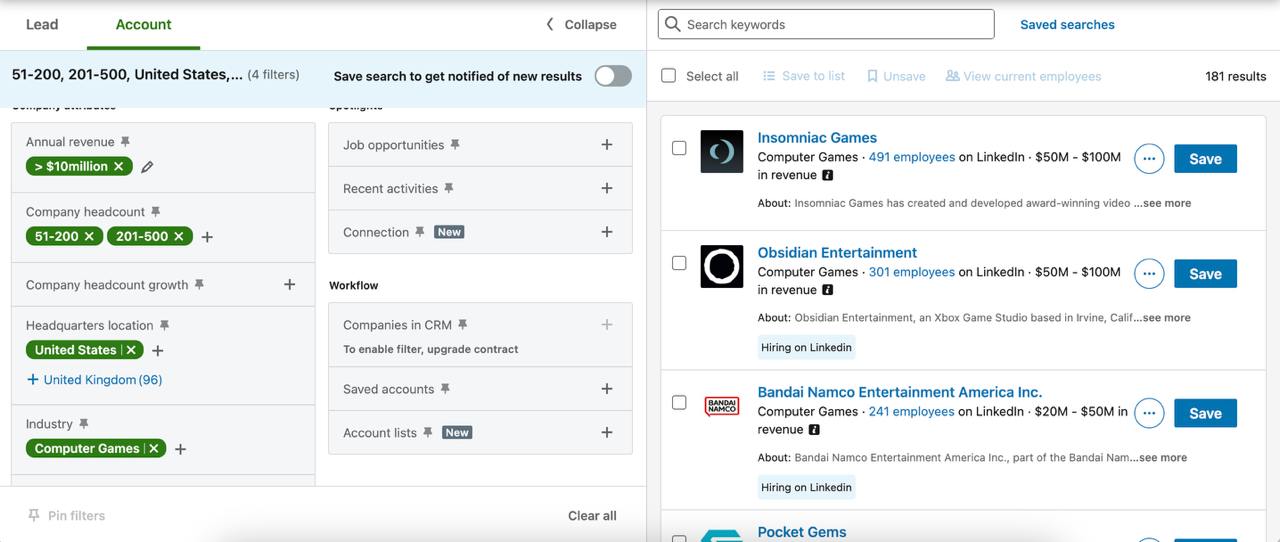
Task: Remove the >$10million revenue filter chip
Action: [118, 167]
